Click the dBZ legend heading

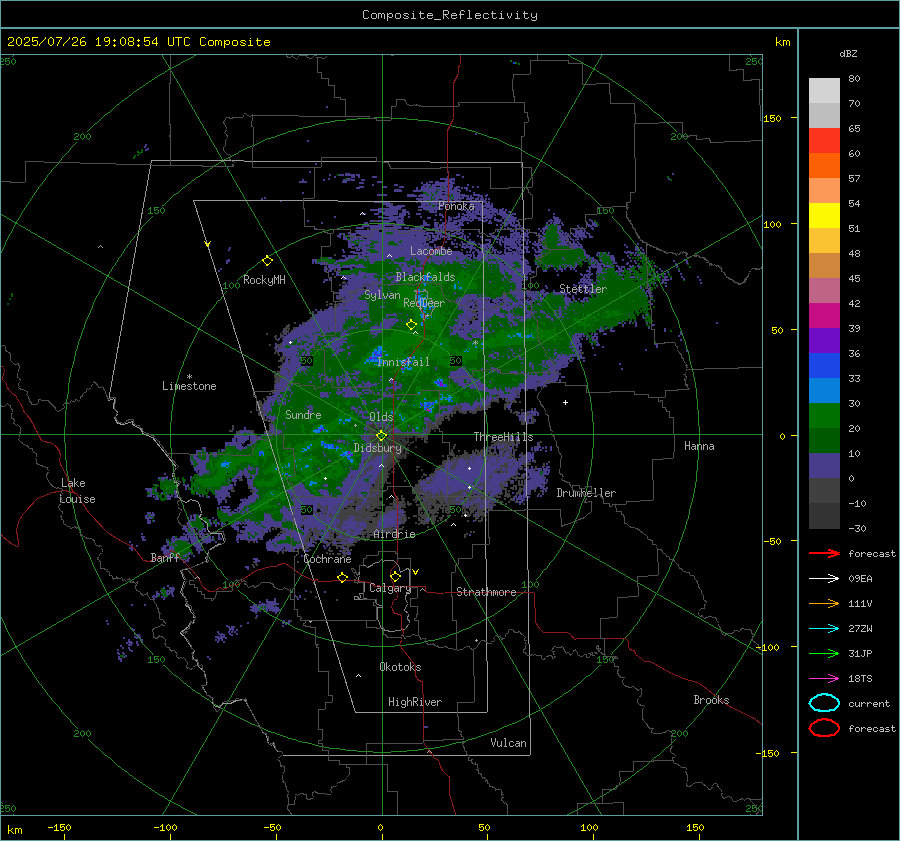[848, 53]
